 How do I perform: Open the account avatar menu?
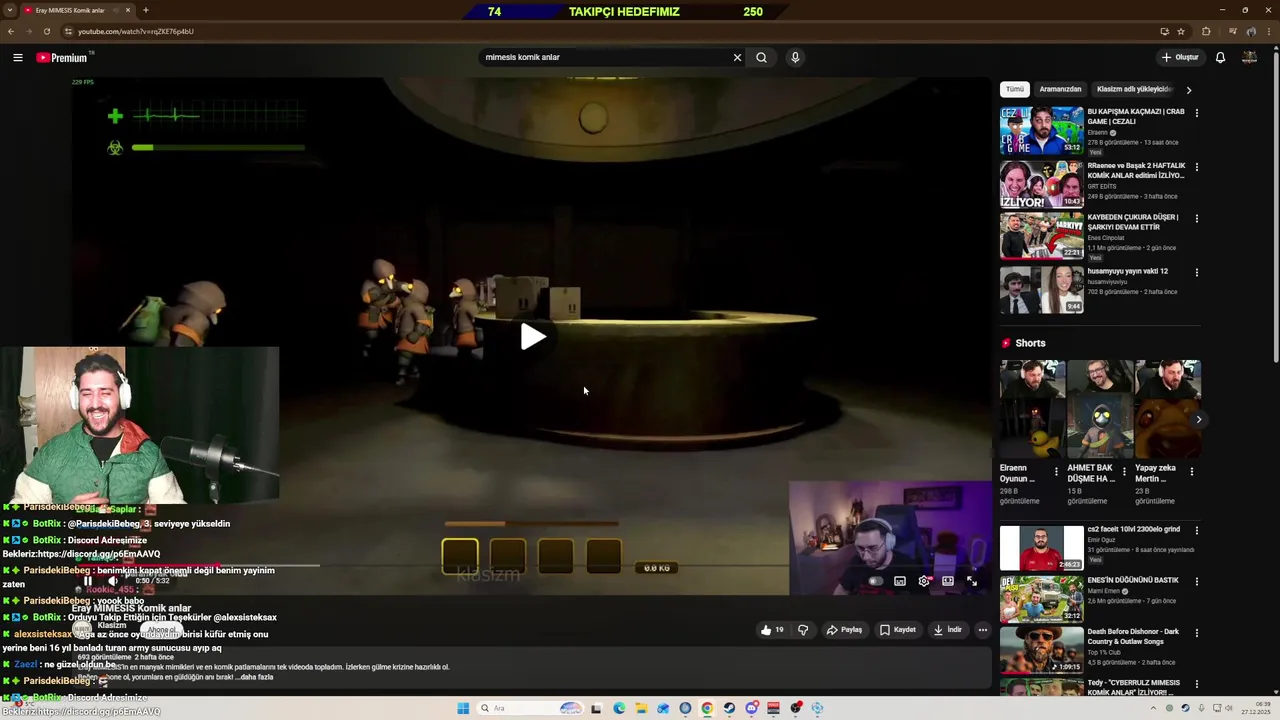pos(1249,57)
